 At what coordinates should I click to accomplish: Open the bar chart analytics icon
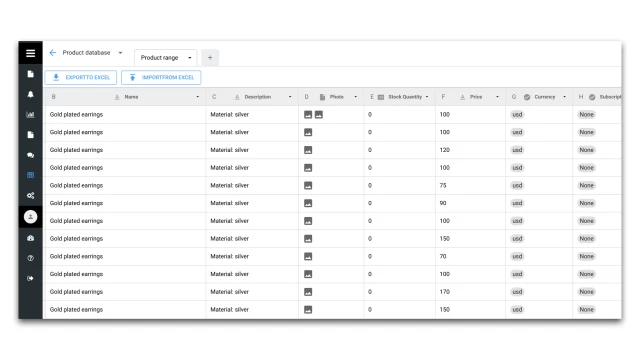pos(30,115)
